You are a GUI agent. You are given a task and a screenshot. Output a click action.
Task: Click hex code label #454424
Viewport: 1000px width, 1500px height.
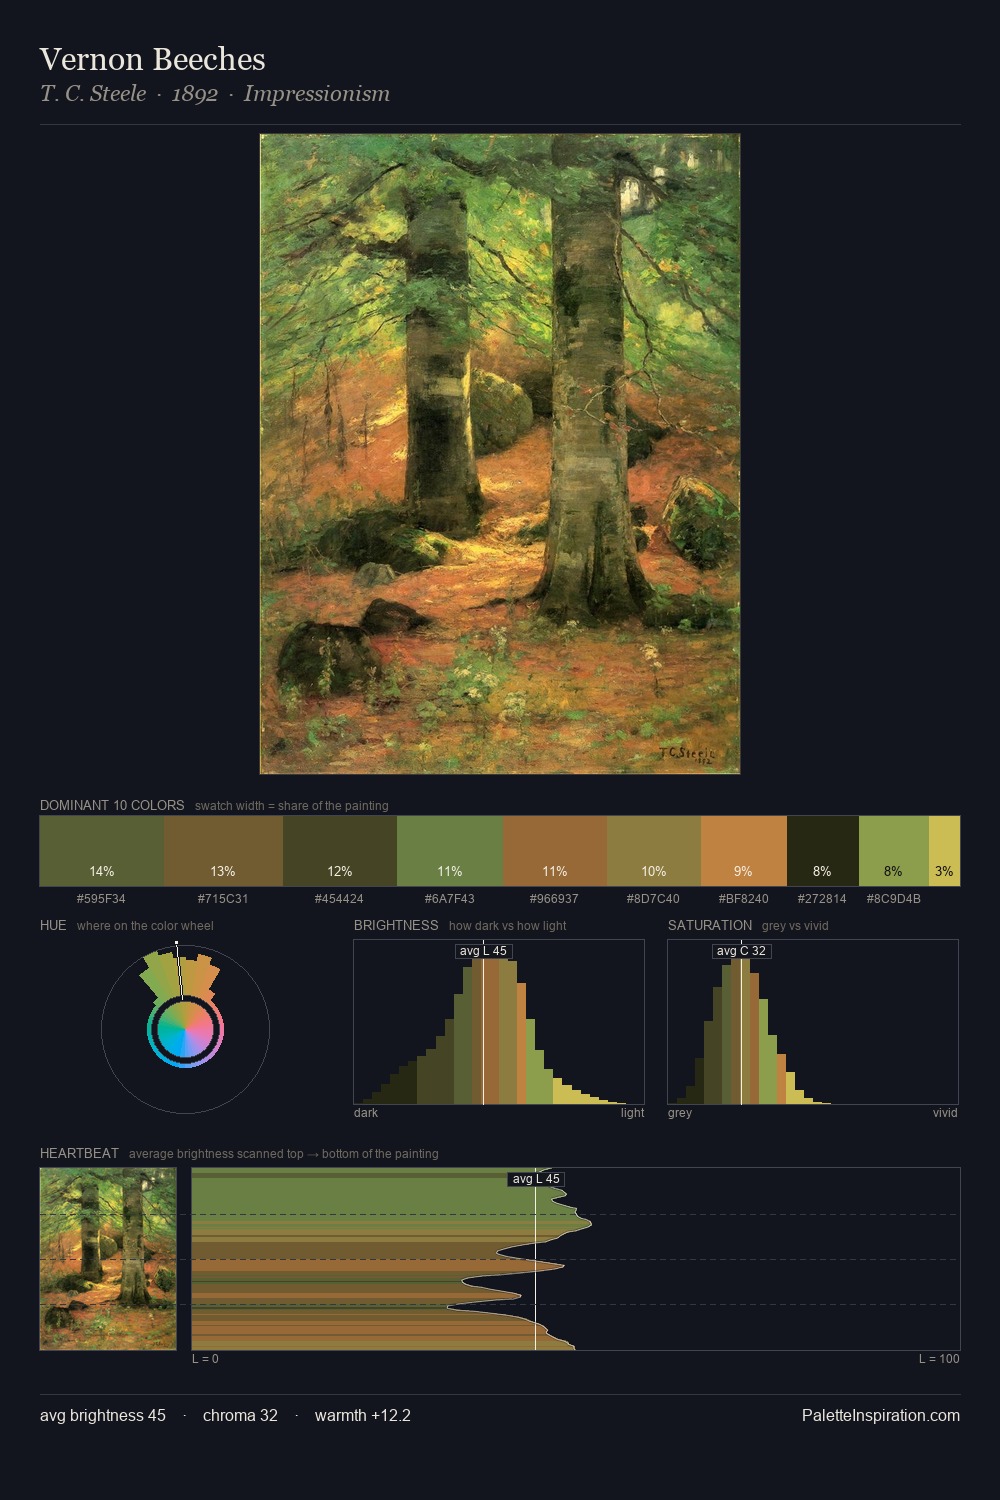tap(340, 899)
